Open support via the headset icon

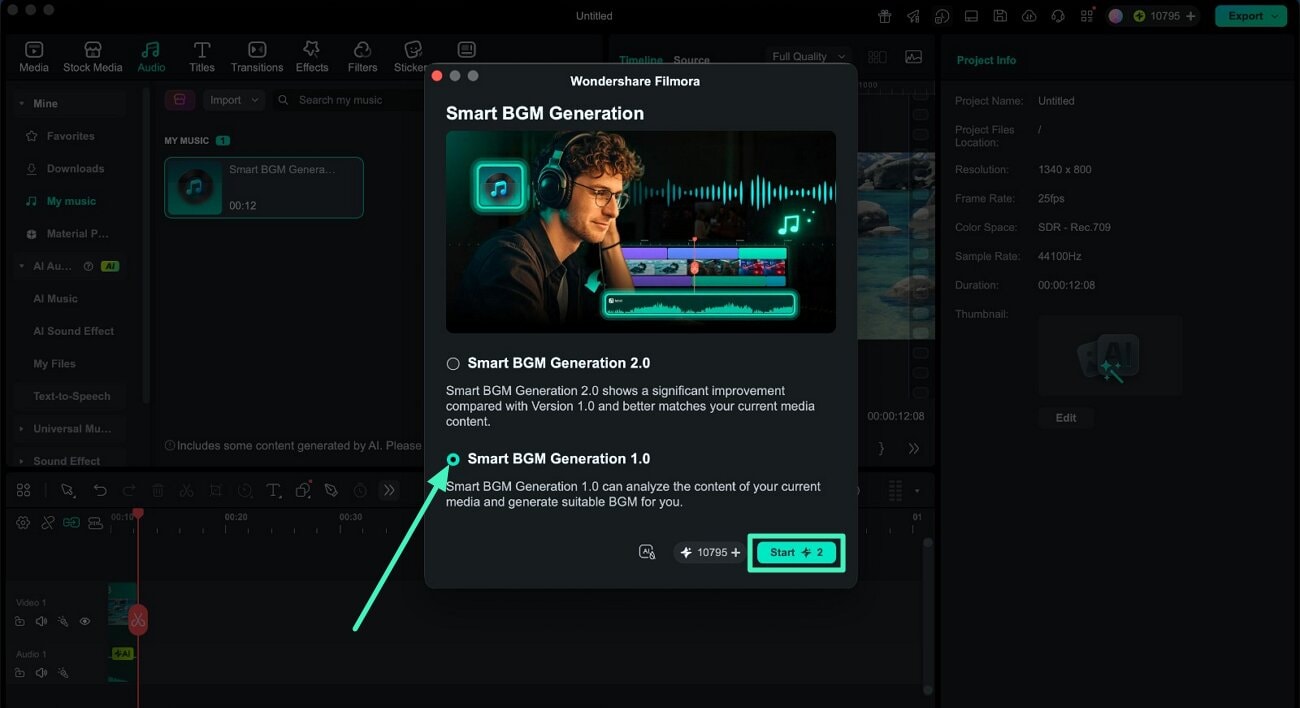tap(1058, 16)
